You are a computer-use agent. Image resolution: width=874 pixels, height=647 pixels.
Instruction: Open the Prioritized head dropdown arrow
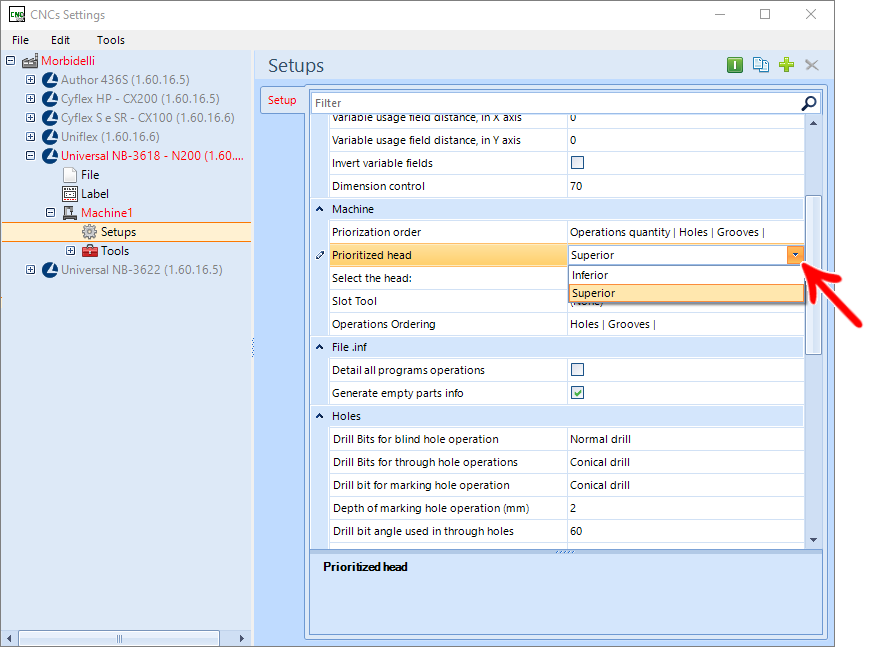[795, 255]
